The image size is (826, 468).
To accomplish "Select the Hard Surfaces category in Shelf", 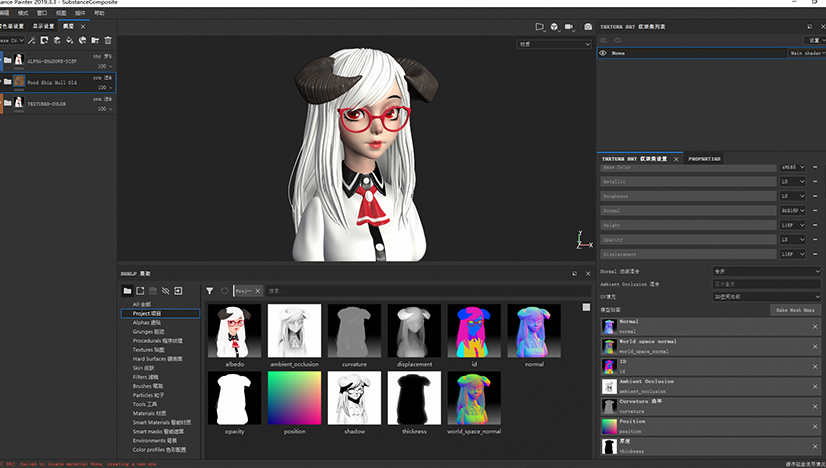I will point(158,359).
